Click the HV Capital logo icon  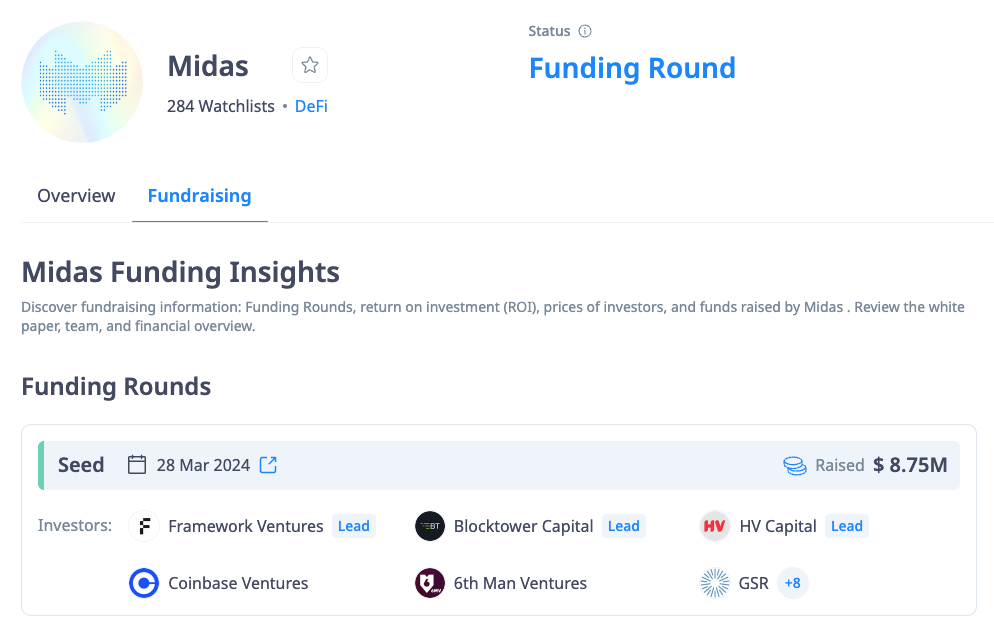pyautogui.click(x=715, y=526)
